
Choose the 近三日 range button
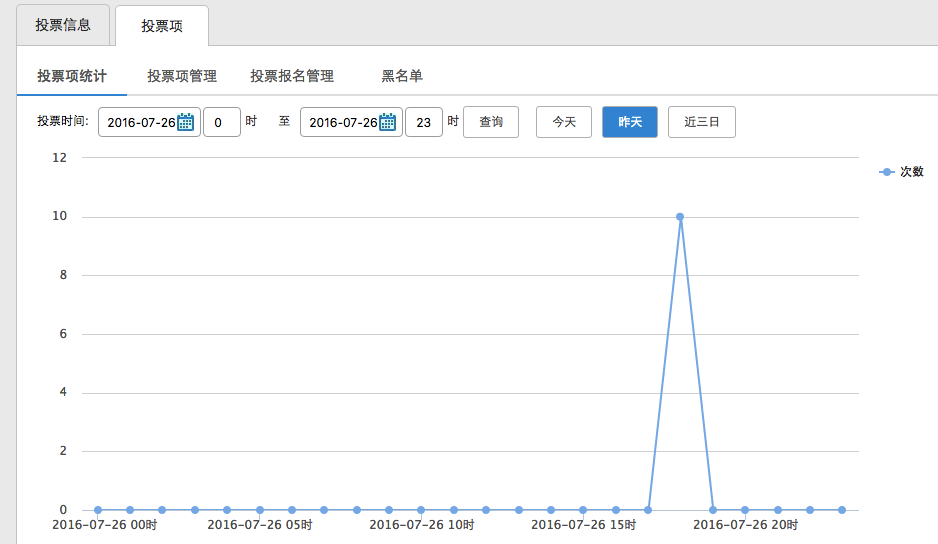(x=702, y=122)
